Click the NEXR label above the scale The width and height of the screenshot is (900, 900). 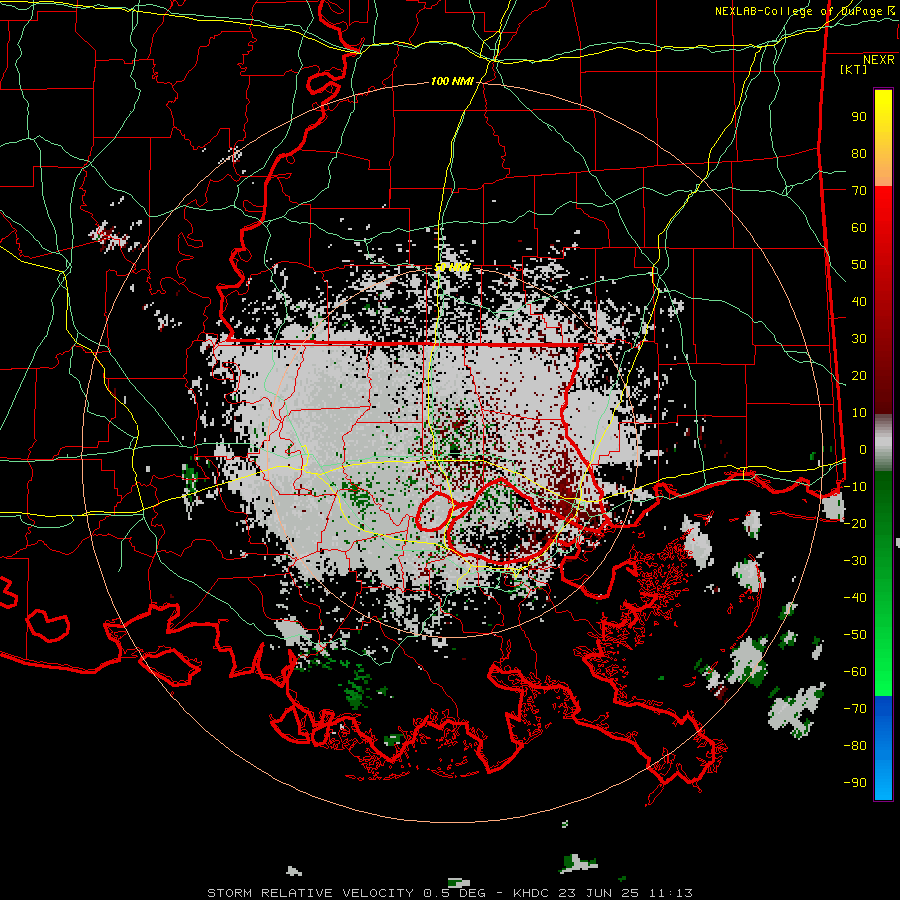[x=878, y=60]
